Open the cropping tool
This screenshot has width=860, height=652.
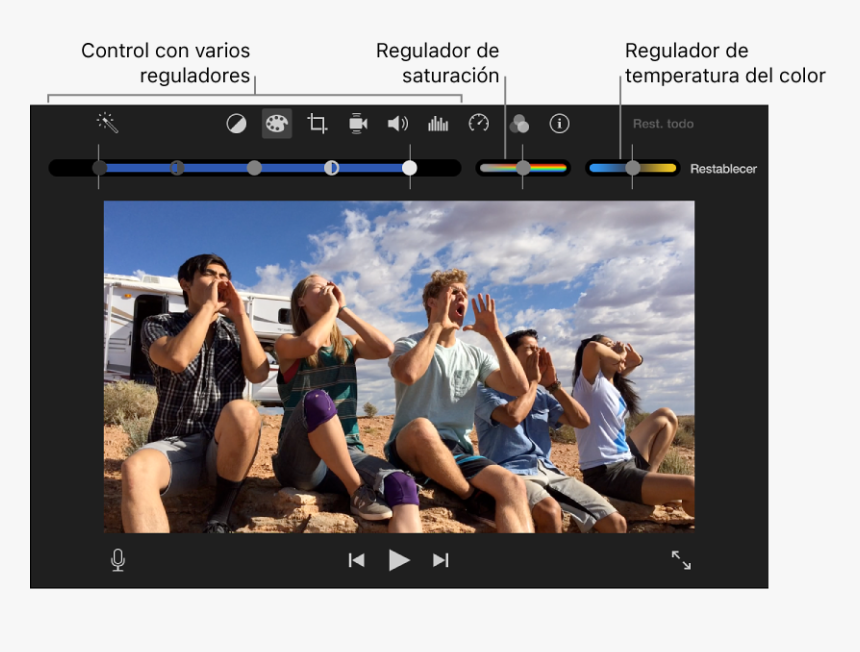pos(317,124)
